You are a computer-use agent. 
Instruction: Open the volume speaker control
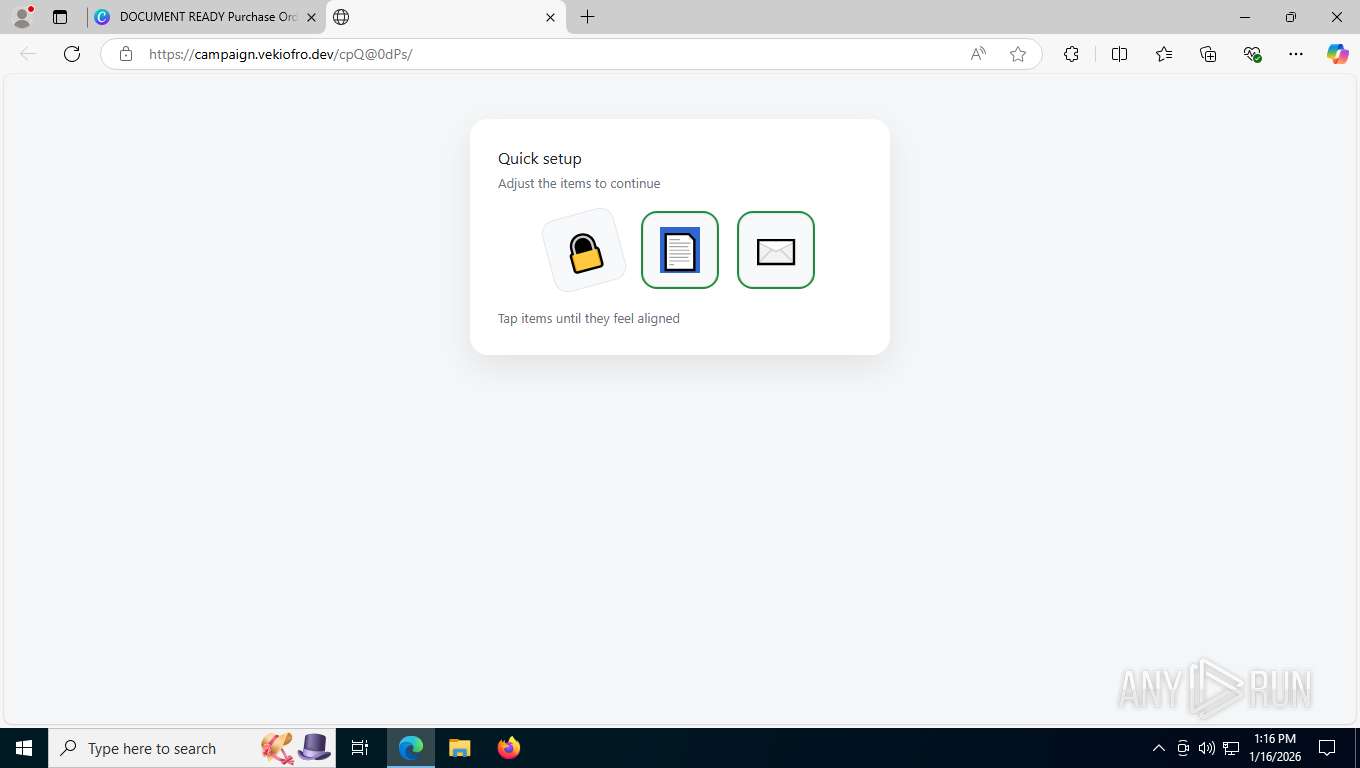point(1207,748)
